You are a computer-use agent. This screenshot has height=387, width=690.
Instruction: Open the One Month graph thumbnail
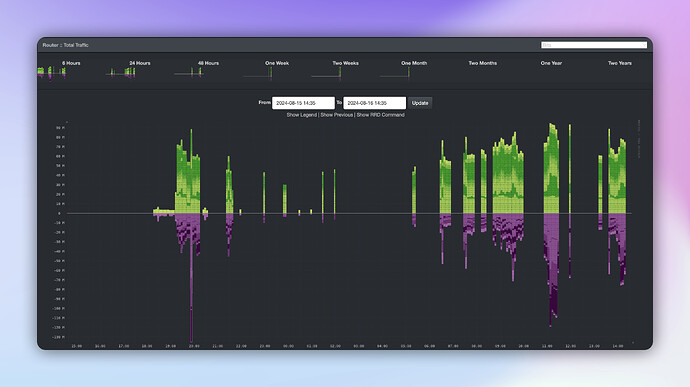pyautogui.click(x=395, y=74)
